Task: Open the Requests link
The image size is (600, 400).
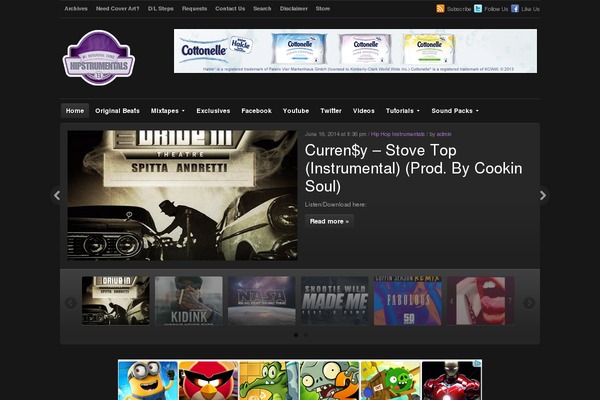Action: tap(194, 8)
